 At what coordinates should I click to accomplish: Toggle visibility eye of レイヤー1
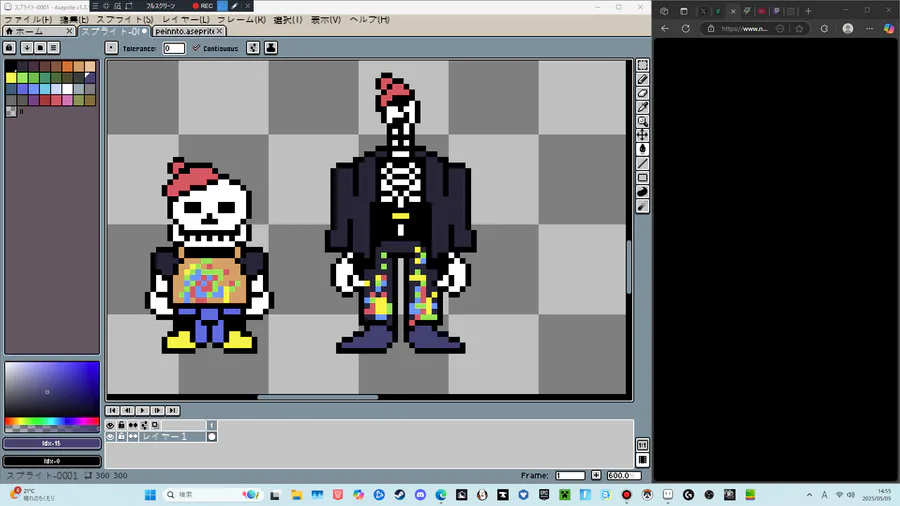coord(110,437)
